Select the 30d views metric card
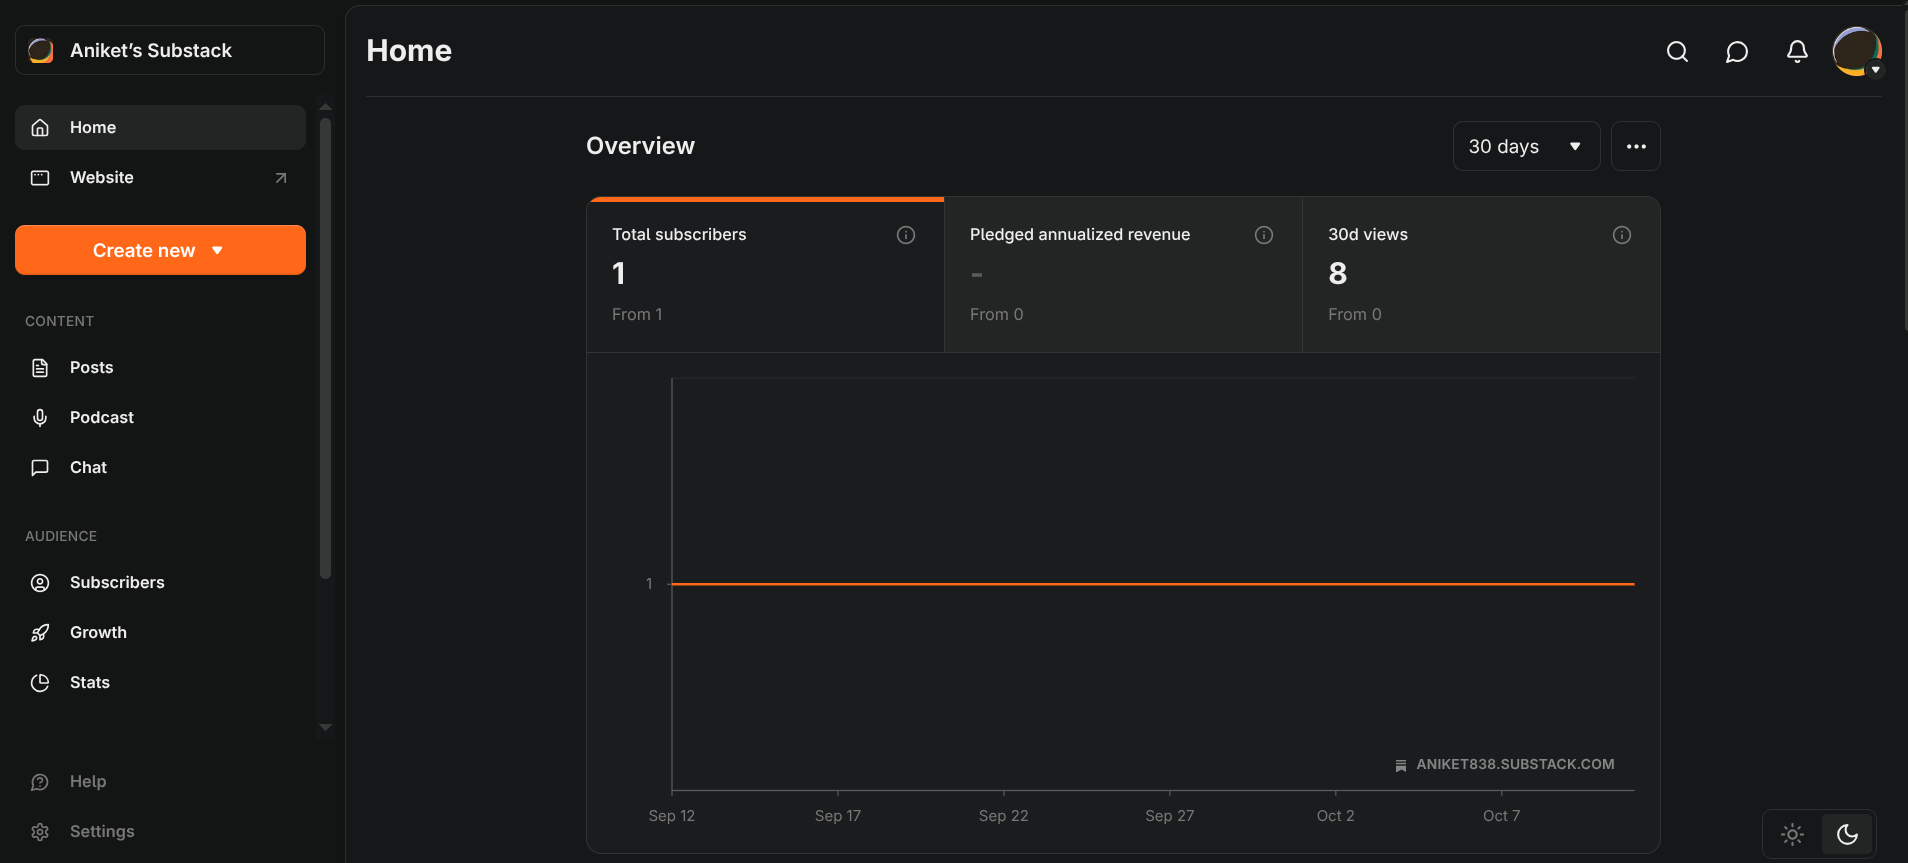The width and height of the screenshot is (1908, 863). (1480, 275)
